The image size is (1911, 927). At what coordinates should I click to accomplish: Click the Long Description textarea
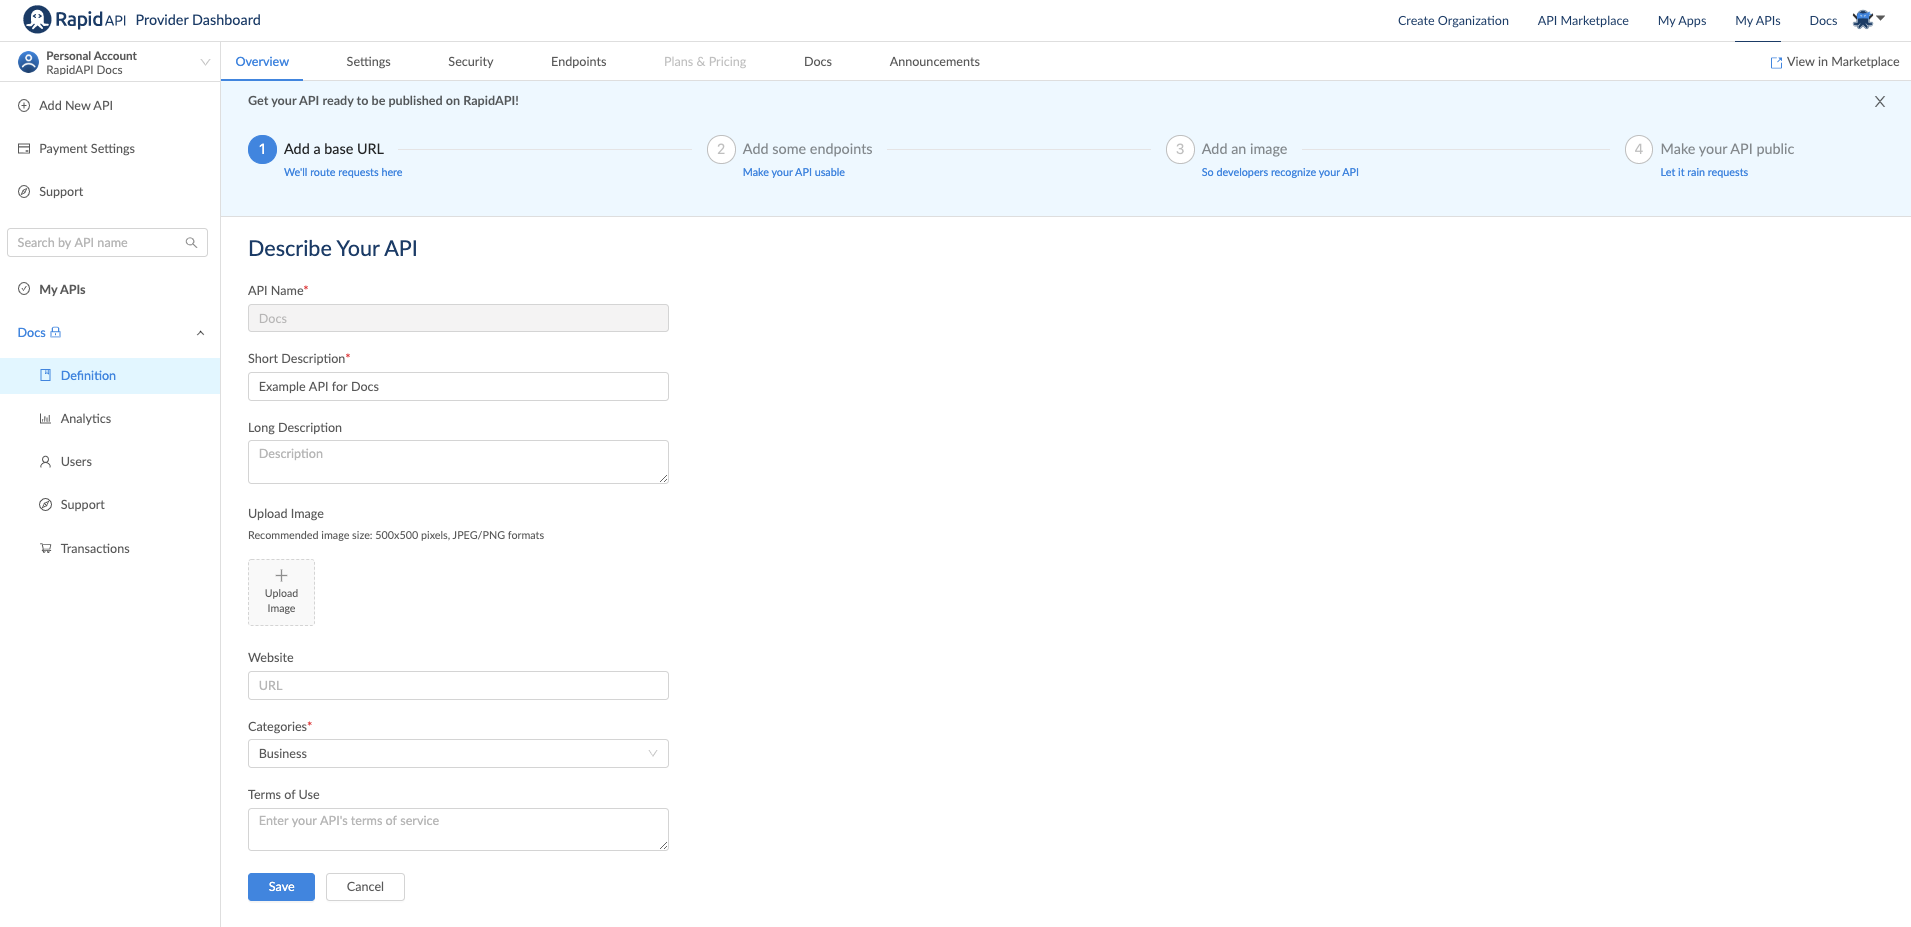(458, 462)
